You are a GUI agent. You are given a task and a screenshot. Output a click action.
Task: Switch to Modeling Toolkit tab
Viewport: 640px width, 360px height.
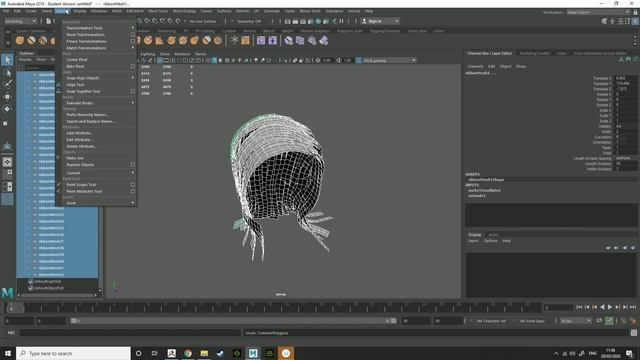pos(534,53)
